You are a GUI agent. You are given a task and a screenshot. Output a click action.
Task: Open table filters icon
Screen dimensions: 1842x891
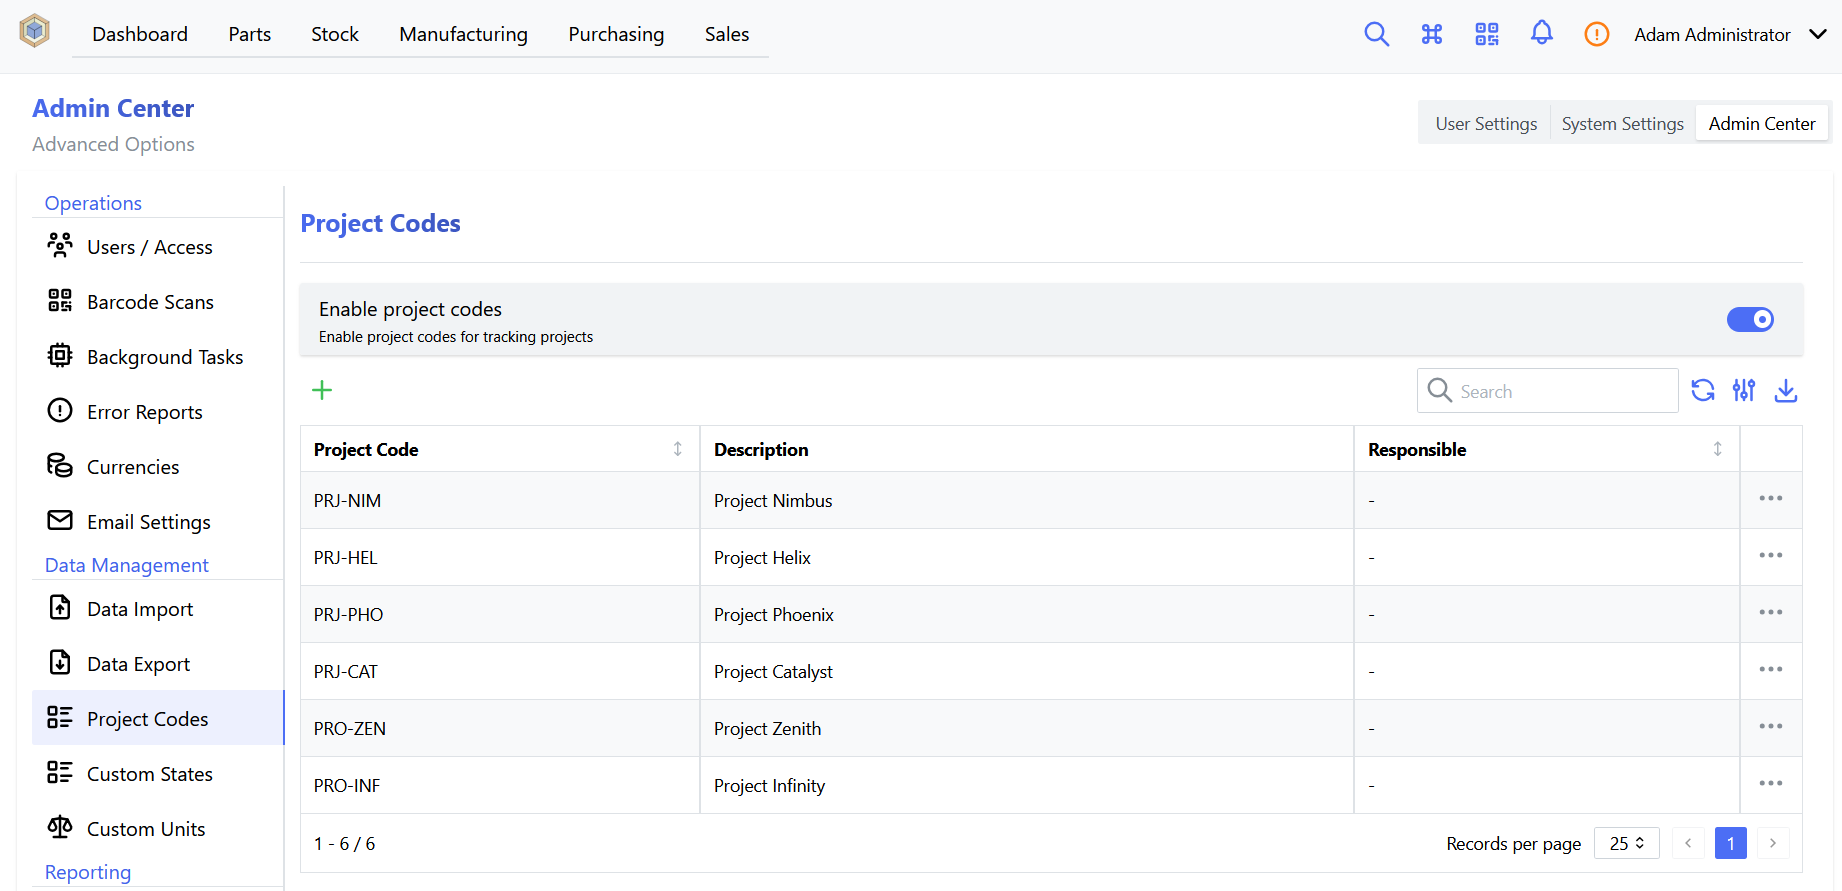click(1744, 390)
